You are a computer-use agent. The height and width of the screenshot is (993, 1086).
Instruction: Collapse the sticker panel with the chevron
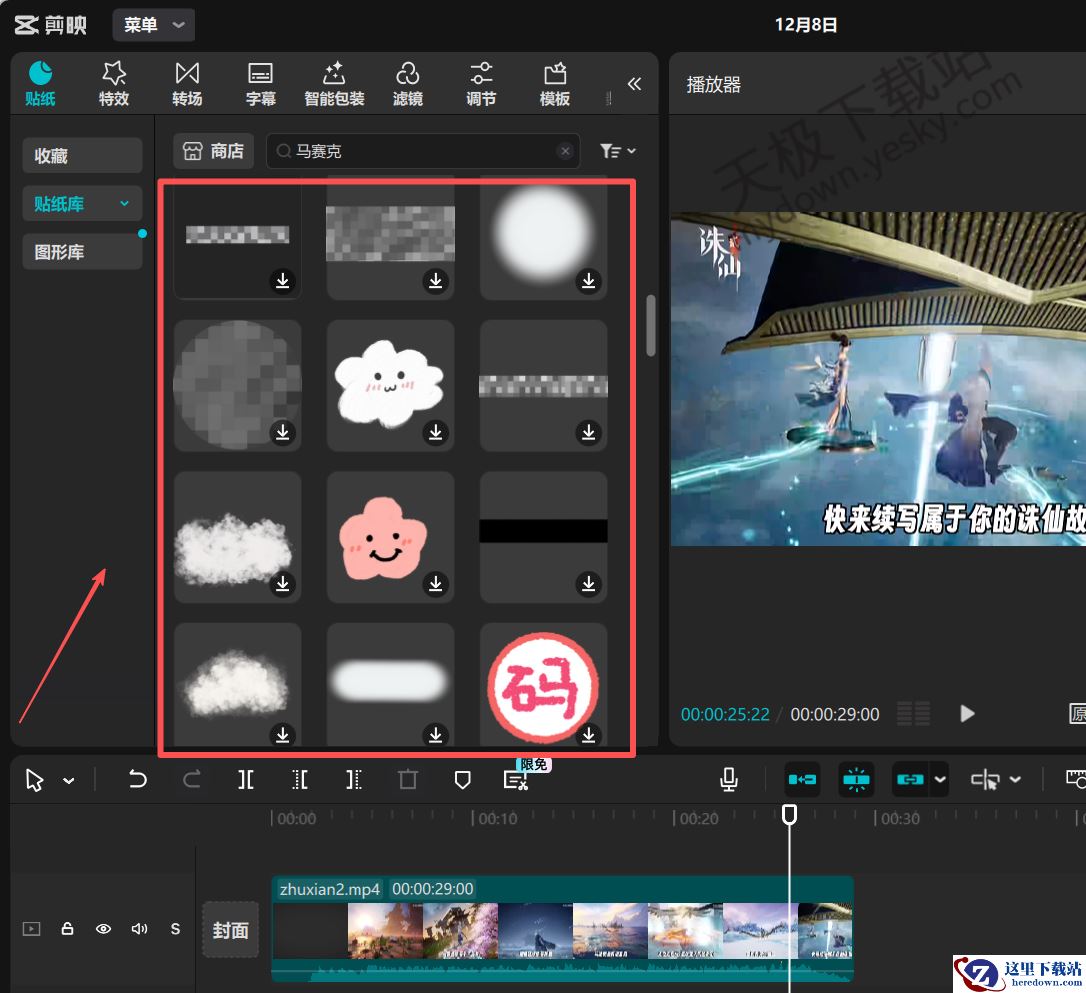coord(634,84)
